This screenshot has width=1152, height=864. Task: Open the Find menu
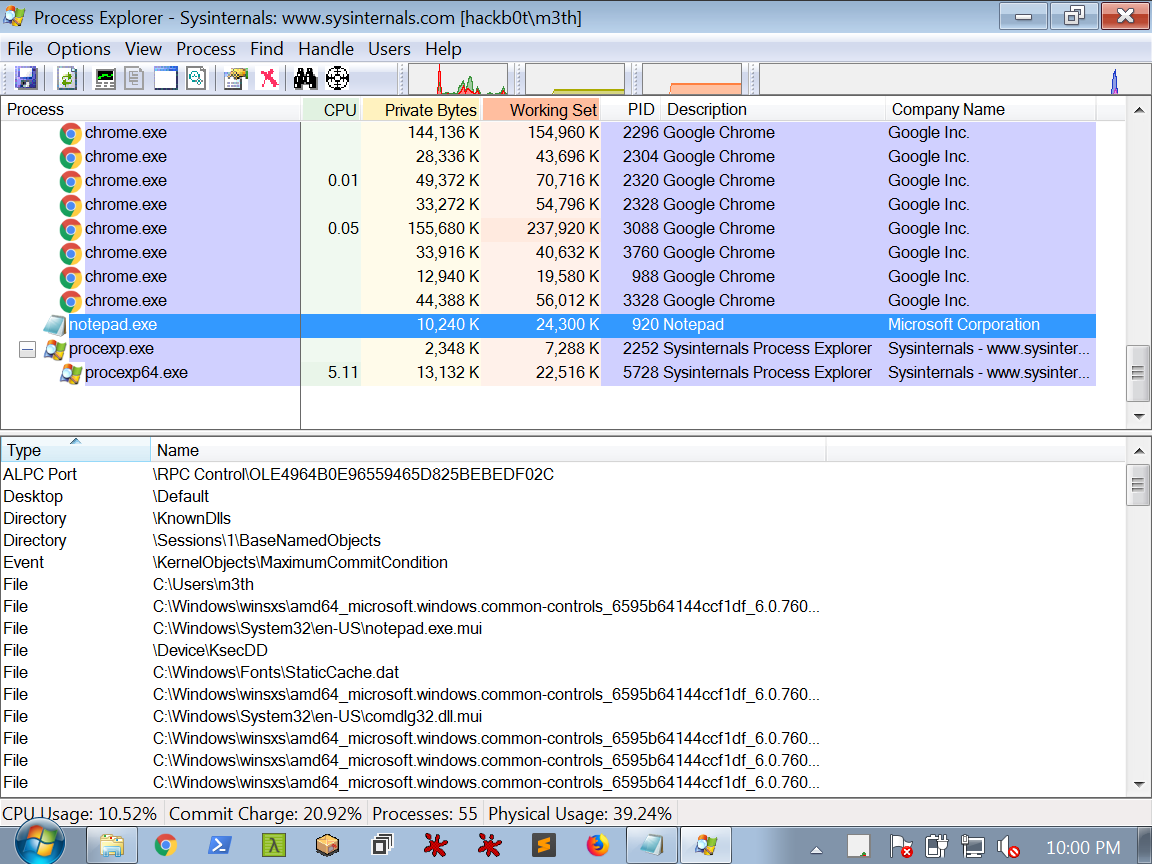(267, 49)
